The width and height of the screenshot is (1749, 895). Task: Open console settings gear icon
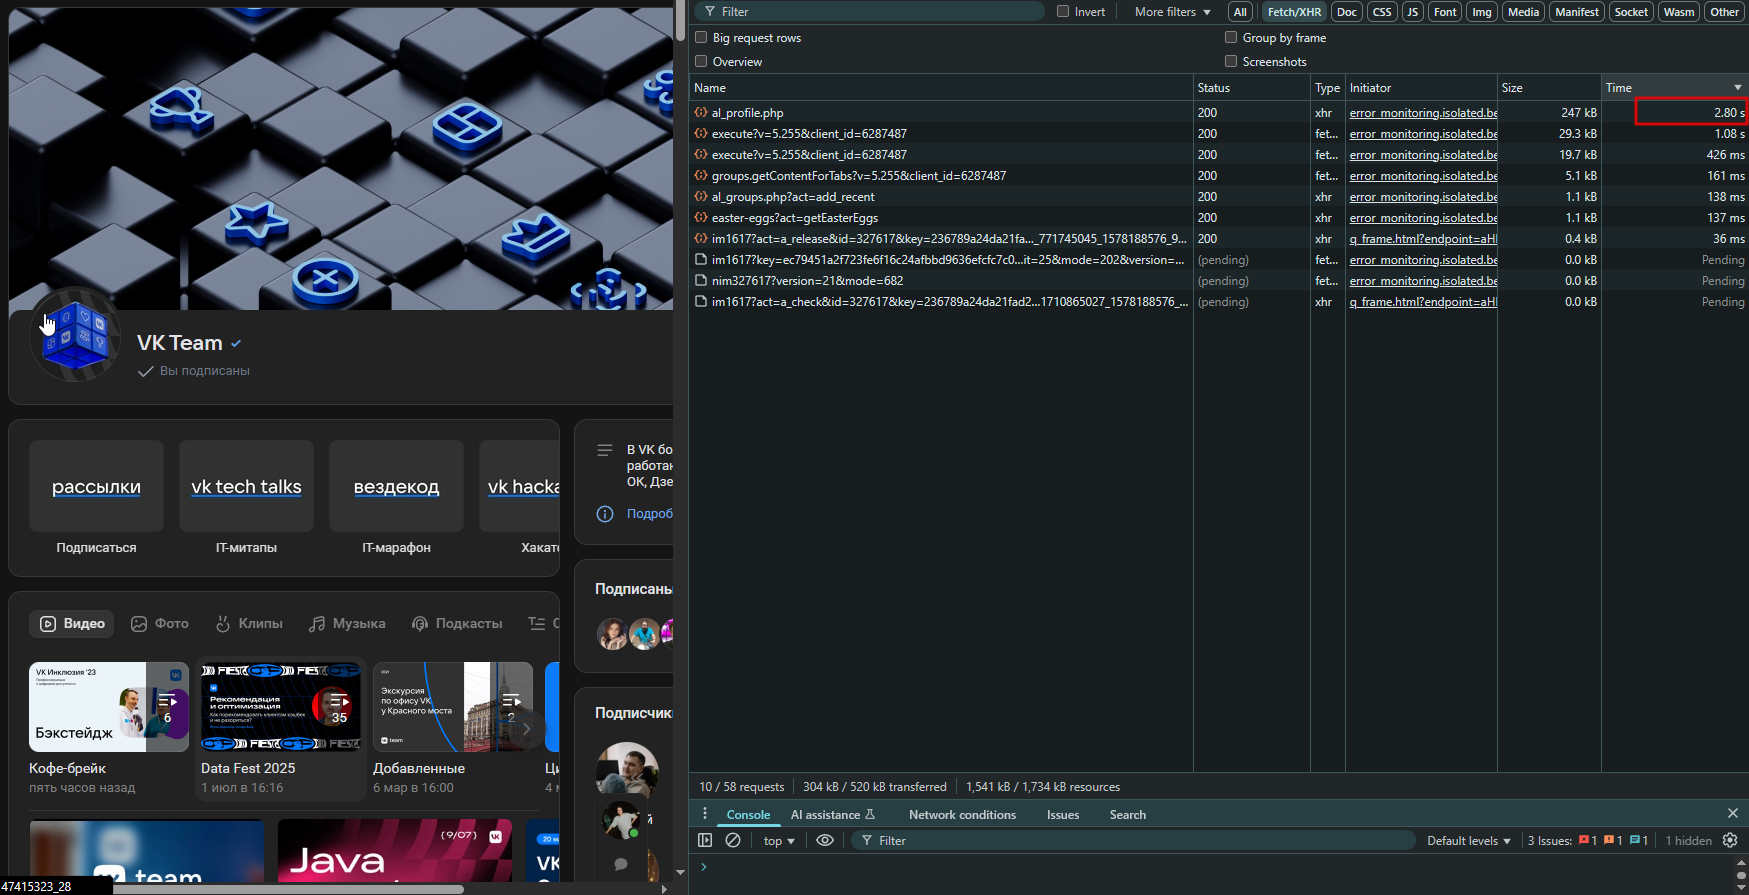(x=1730, y=840)
